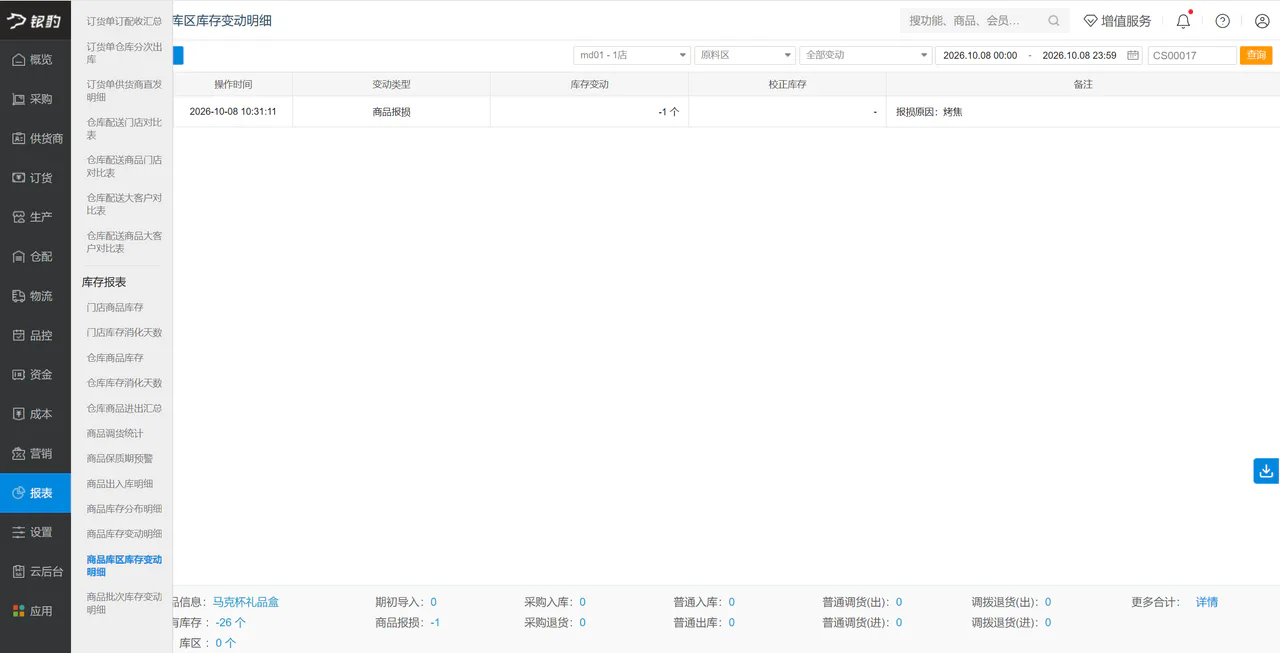The image size is (1280, 653).
Task: Open 商品保质期预警 report
Action: point(120,458)
